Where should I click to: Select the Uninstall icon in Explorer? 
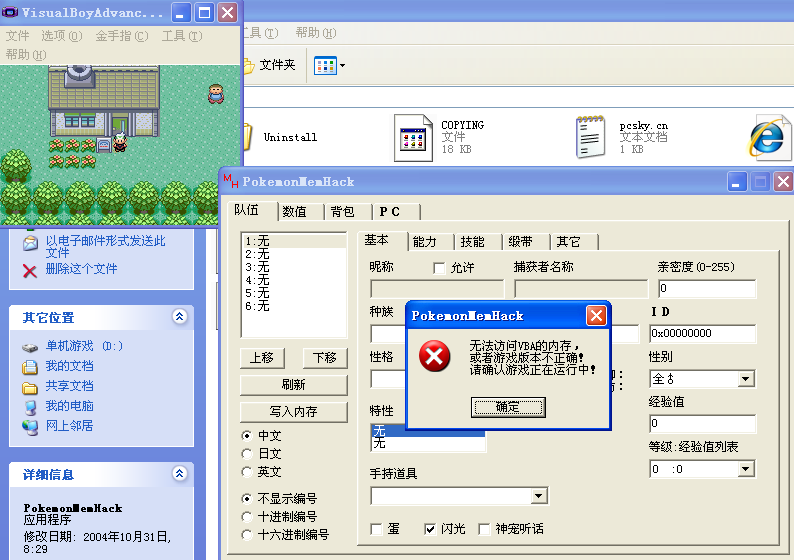click(x=248, y=137)
